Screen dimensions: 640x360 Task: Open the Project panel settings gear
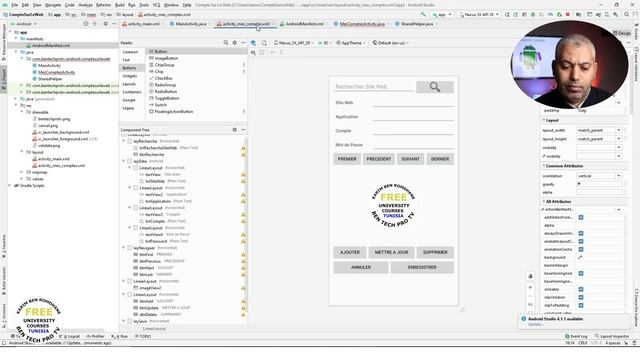(105, 24)
